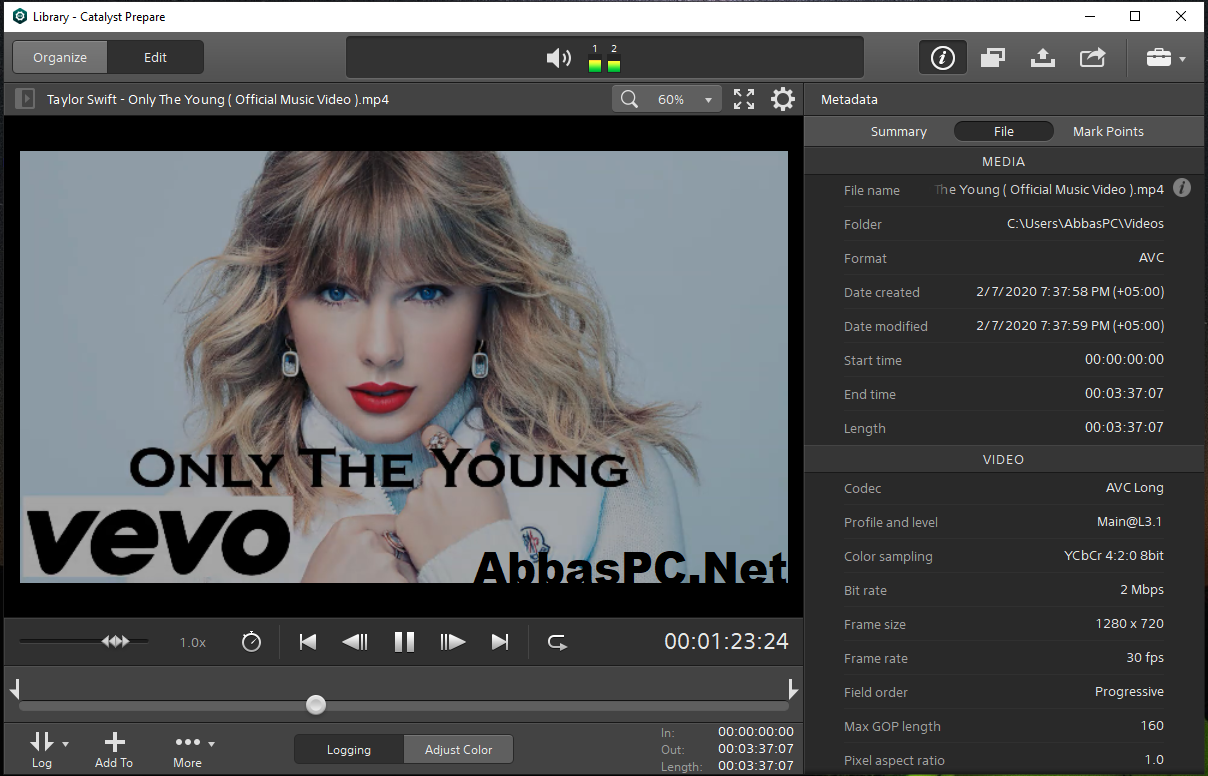Switch to Logging view
The image size is (1208, 776).
coord(349,749)
